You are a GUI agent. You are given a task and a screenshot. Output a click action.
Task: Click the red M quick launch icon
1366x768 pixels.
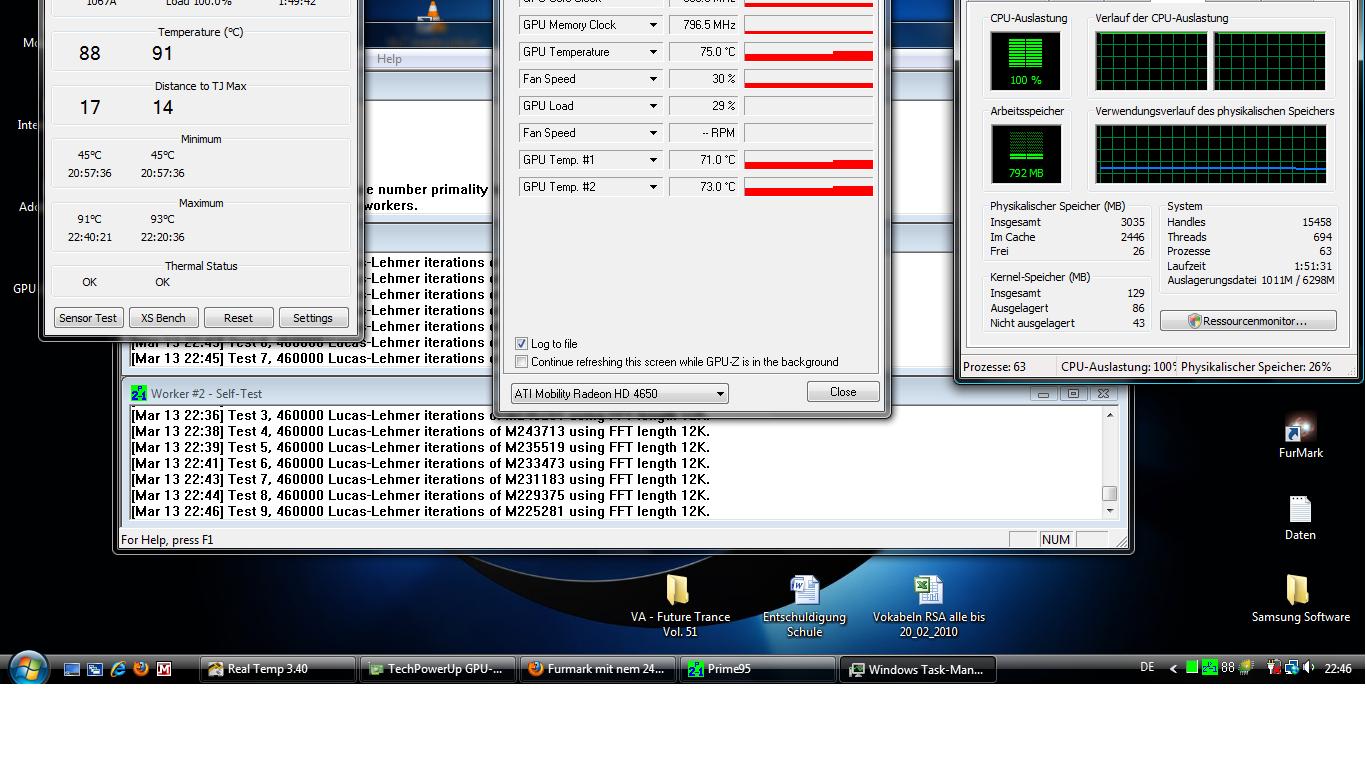(164, 669)
